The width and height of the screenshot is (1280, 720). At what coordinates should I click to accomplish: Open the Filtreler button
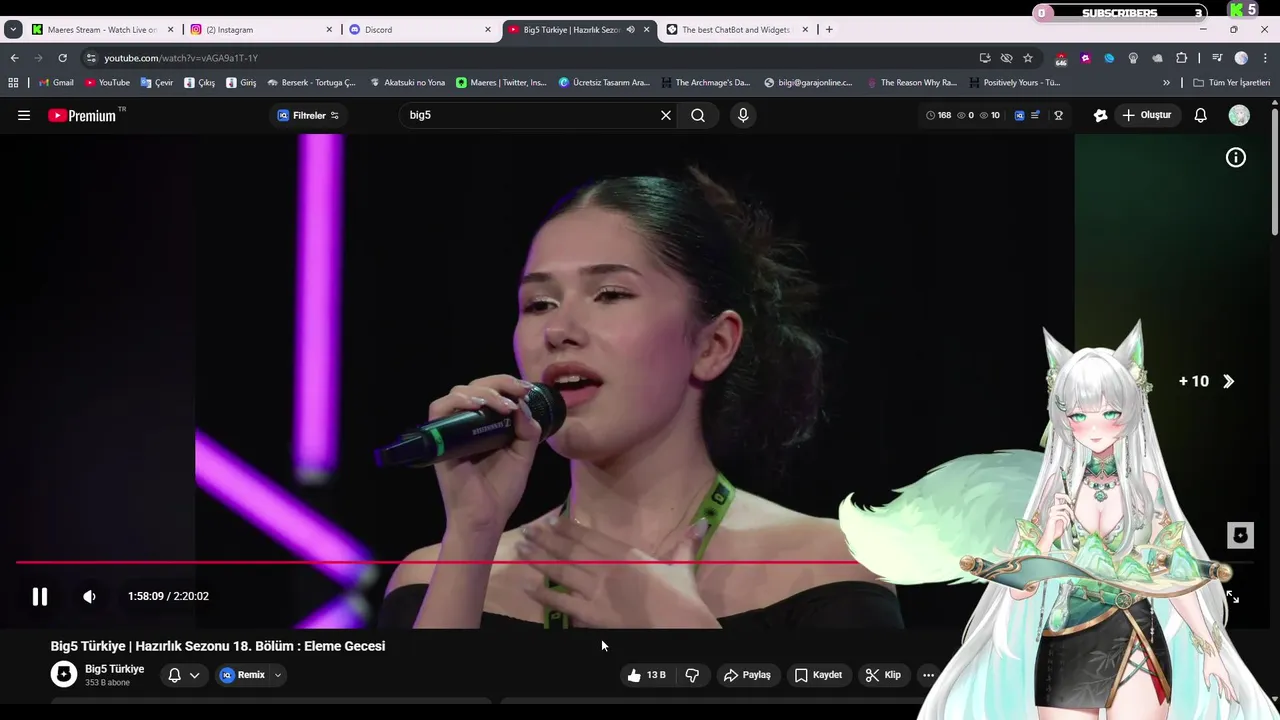308,115
